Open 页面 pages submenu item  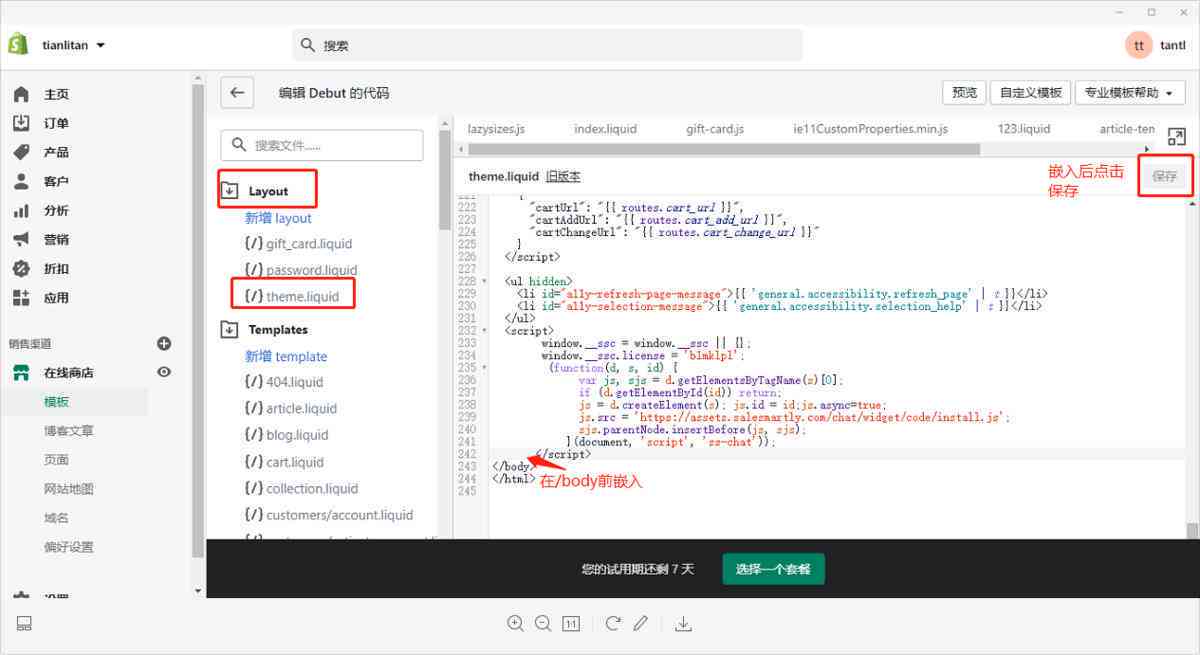coord(56,459)
